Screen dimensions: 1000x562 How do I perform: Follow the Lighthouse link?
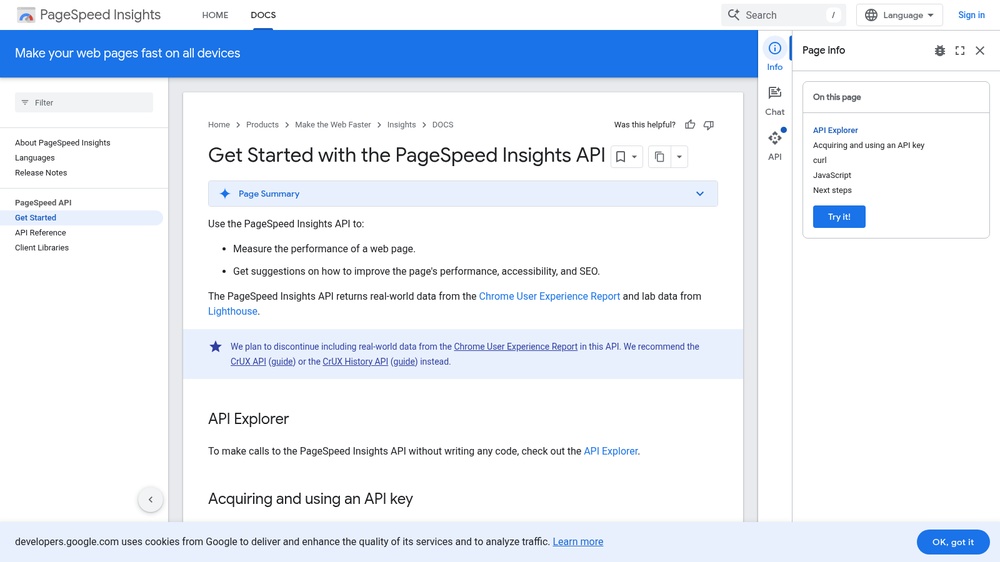click(x=233, y=311)
